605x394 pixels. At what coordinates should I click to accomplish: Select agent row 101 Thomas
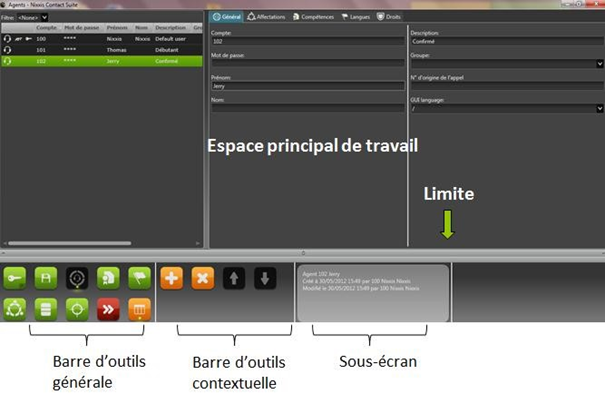click(x=102, y=50)
